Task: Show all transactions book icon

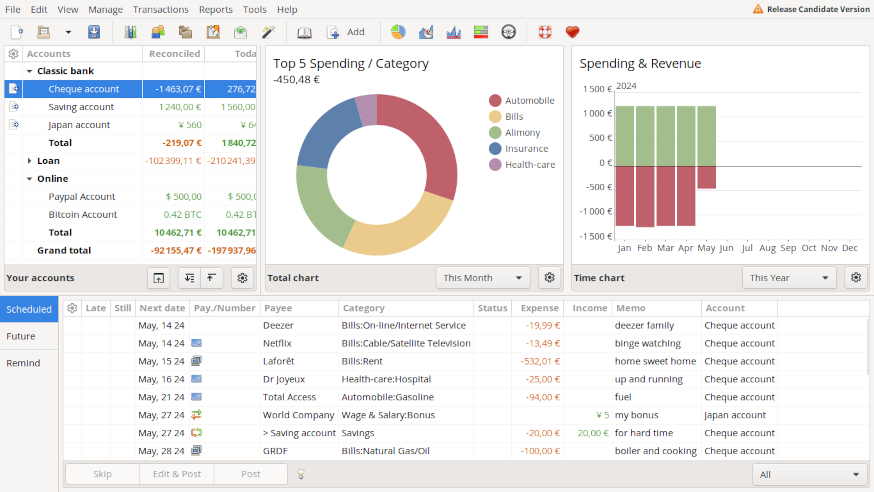Action: [x=305, y=32]
